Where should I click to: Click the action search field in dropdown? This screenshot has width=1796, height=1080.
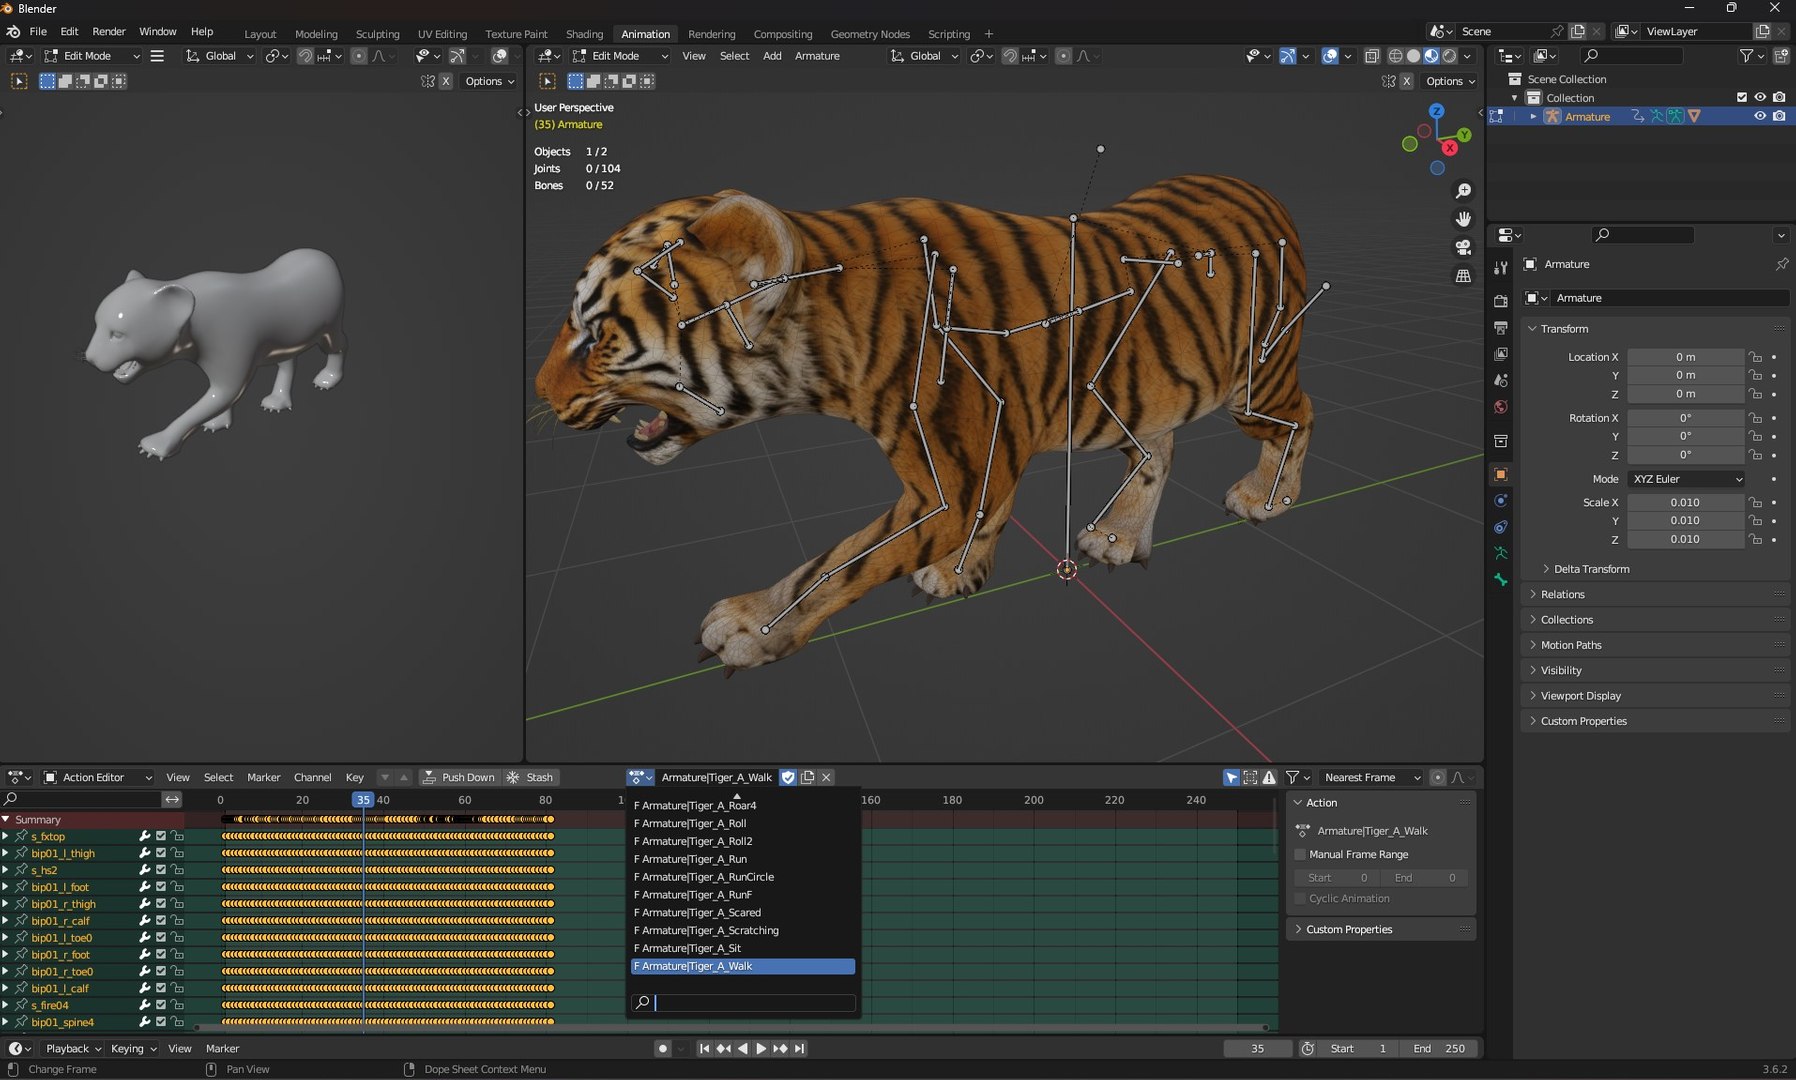(x=743, y=1002)
